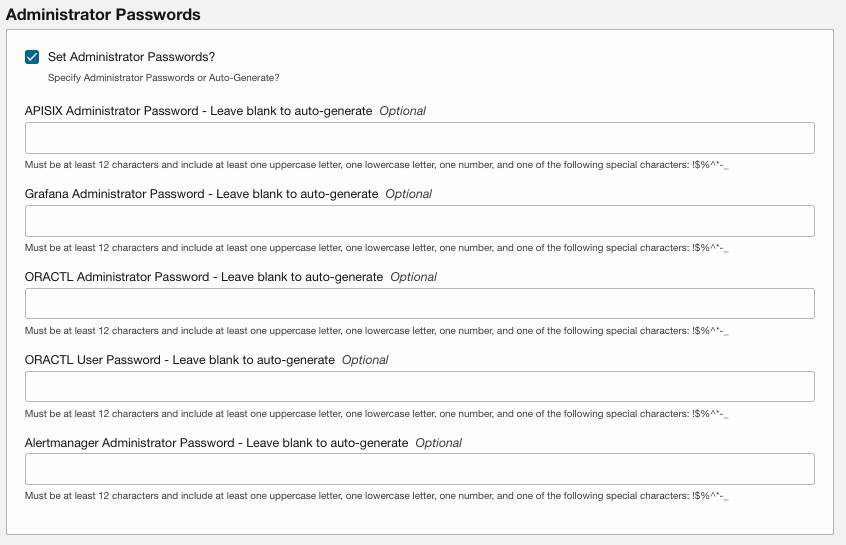The width and height of the screenshot is (846, 545).
Task: Click the Grafana Administrator Password label
Action: [201, 194]
